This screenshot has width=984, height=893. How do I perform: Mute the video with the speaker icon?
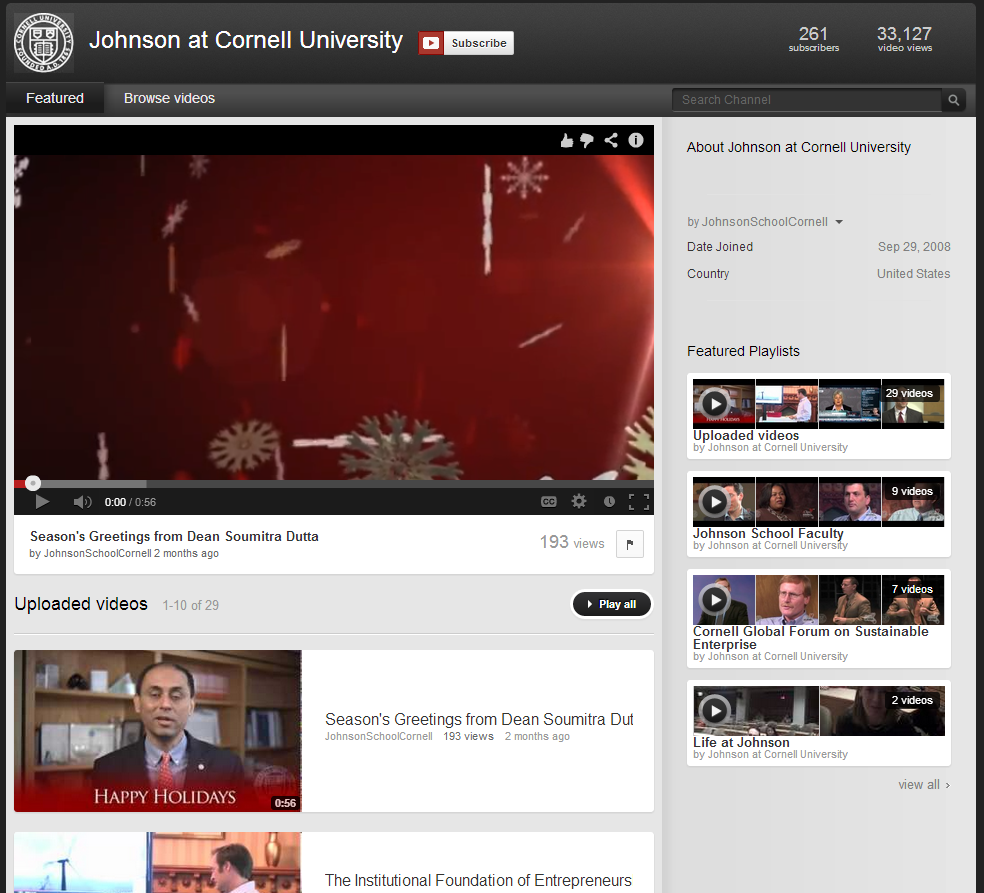pyautogui.click(x=82, y=502)
